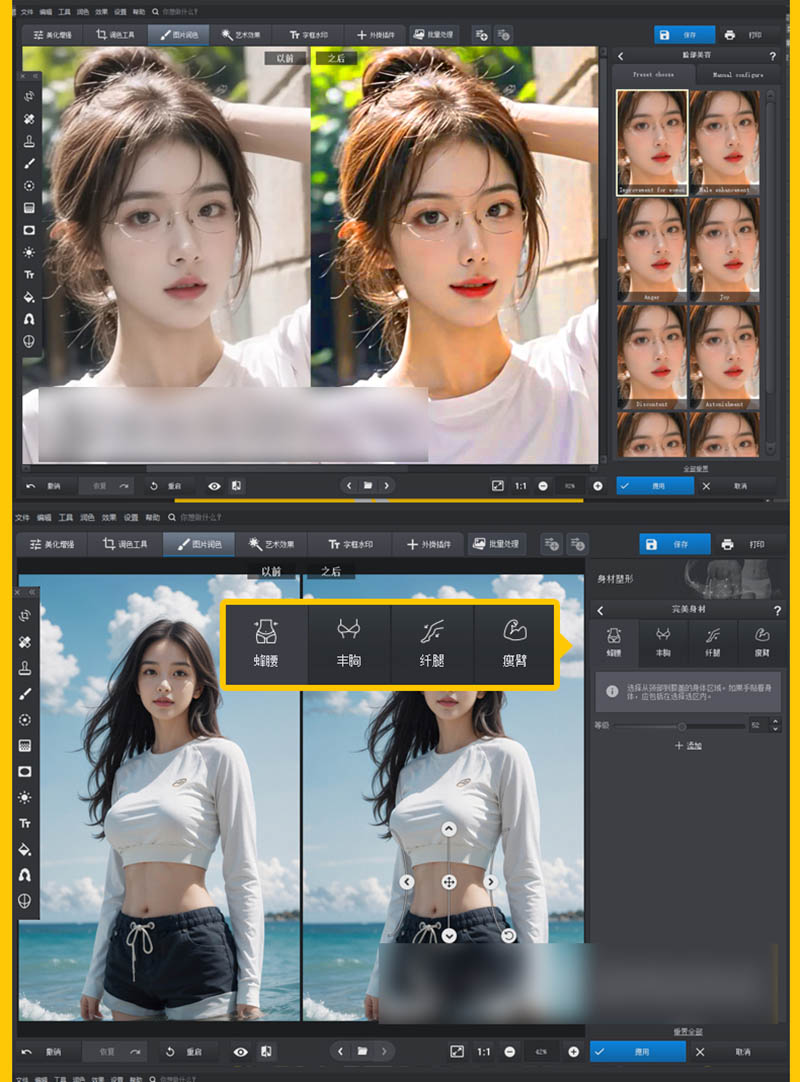Toggle the split compare view in the body-shaping window
Viewport: 800px width, 1082px height.
point(266,1052)
